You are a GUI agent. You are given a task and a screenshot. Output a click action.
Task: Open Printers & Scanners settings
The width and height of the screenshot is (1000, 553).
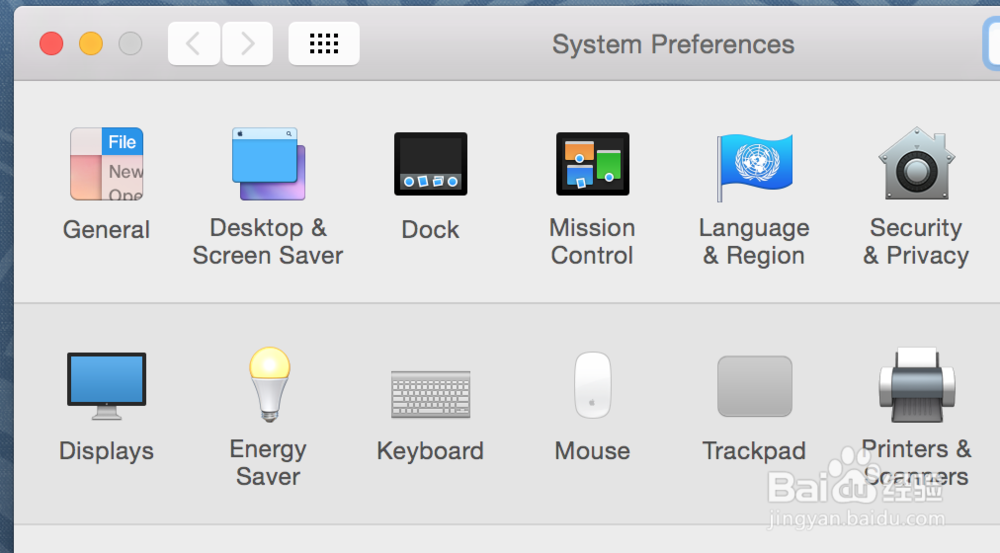point(916,386)
